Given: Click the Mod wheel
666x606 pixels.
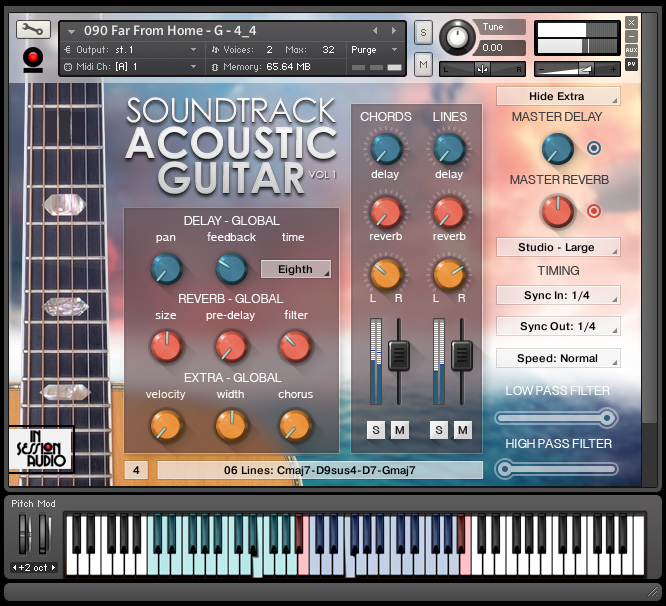Looking at the screenshot, I should tap(44, 534).
